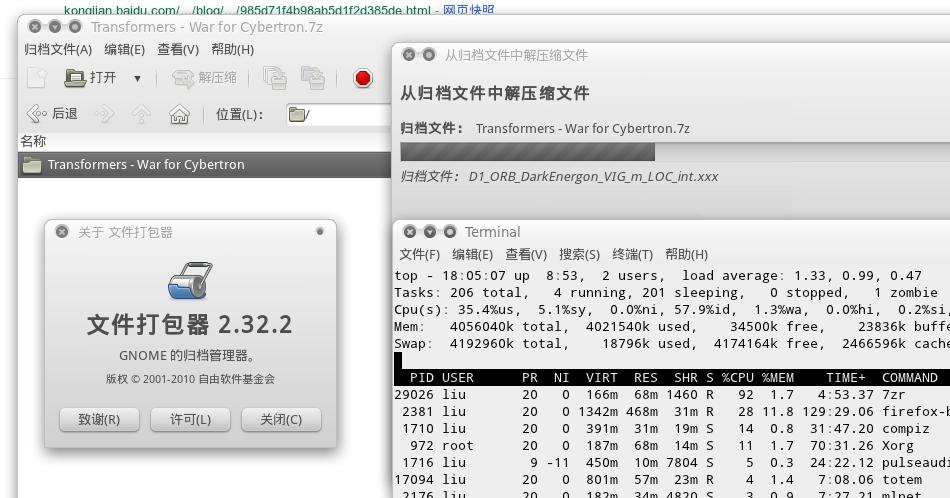The width and height of the screenshot is (950, 498).
Task: Click the 位置 location input field
Action: click(340, 114)
